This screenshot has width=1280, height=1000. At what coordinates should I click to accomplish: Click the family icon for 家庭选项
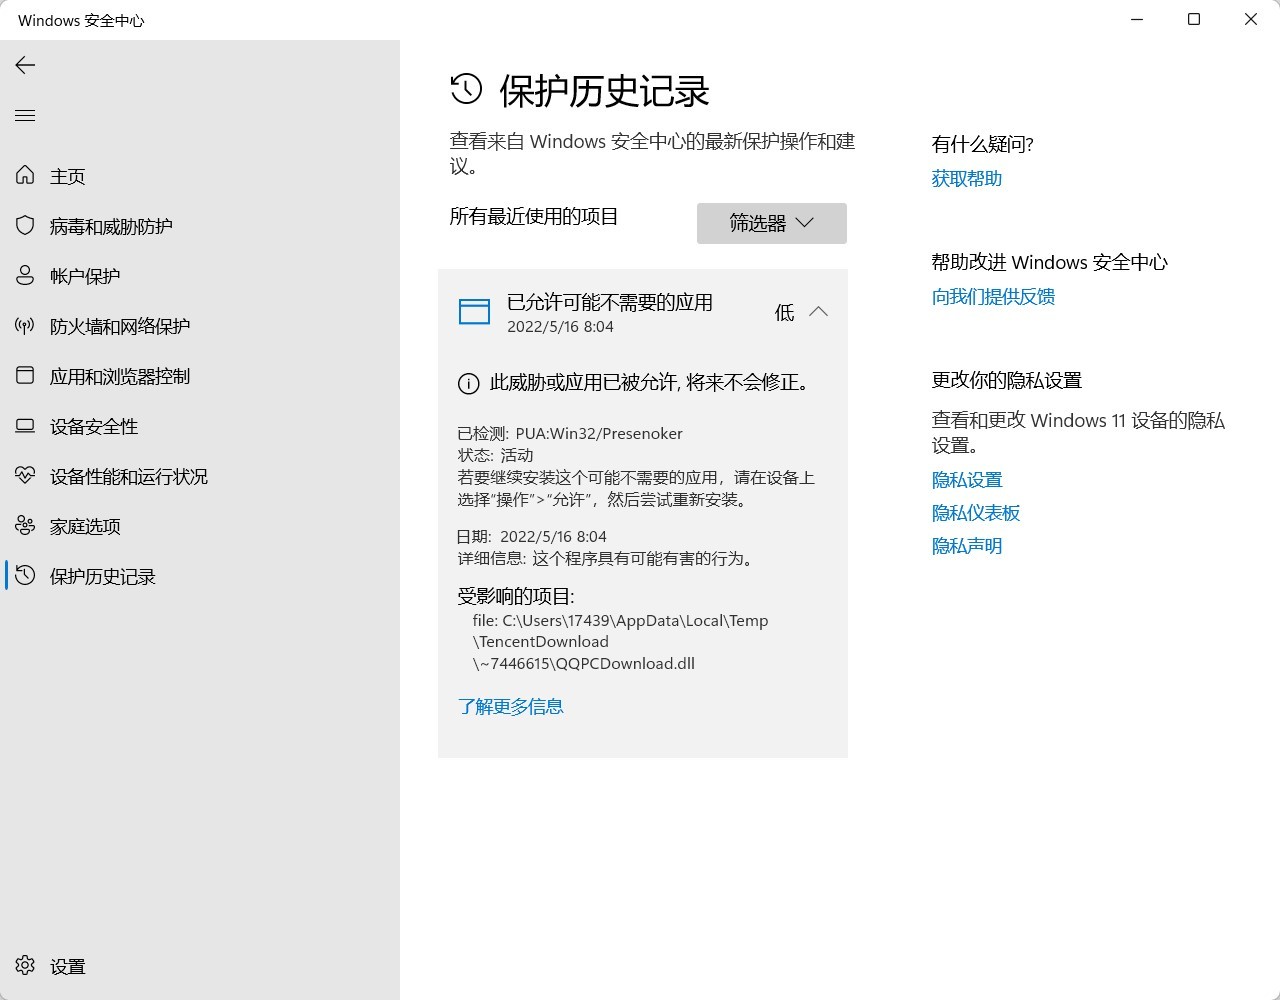point(25,525)
